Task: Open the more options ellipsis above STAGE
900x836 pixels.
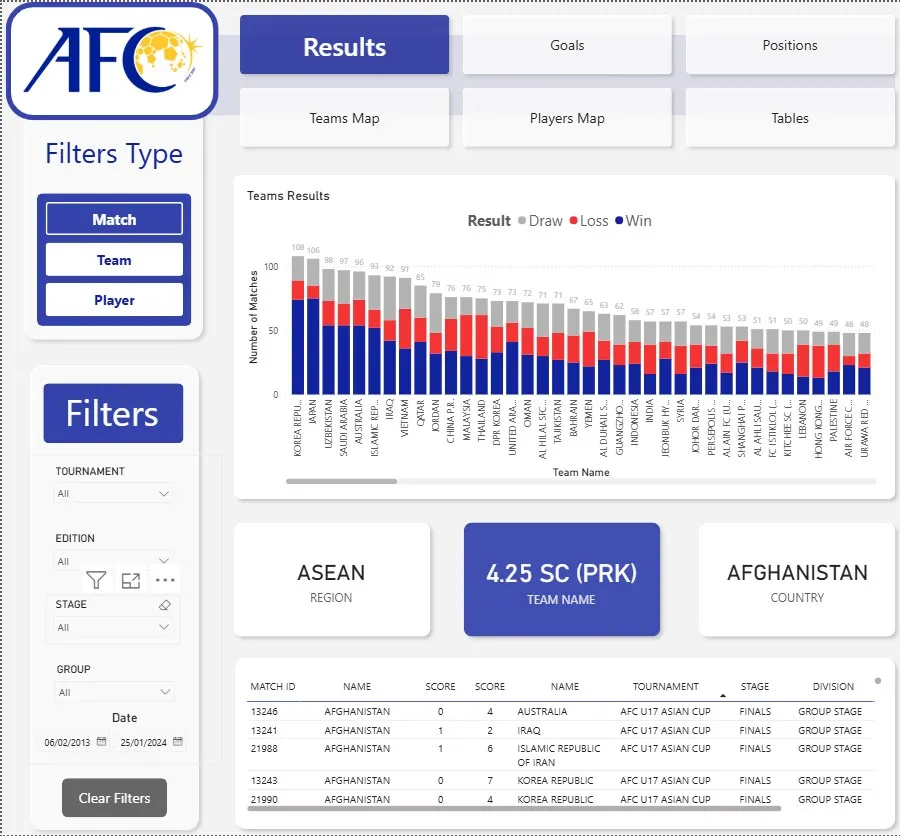Action: click(x=165, y=580)
